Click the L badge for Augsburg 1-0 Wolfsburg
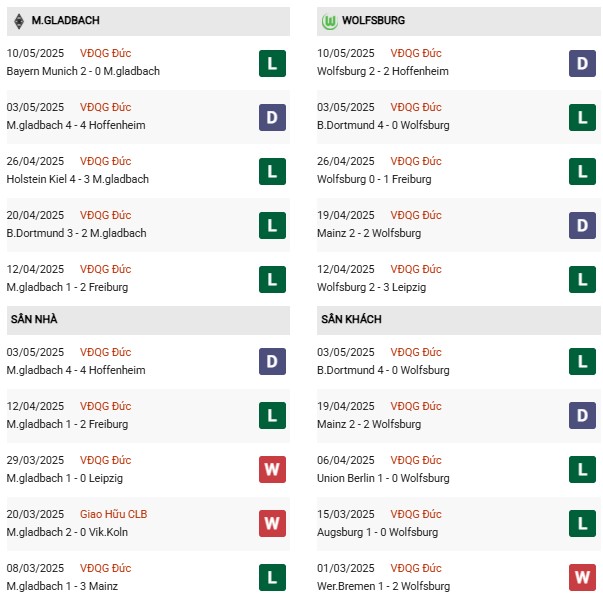 (x=582, y=523)
